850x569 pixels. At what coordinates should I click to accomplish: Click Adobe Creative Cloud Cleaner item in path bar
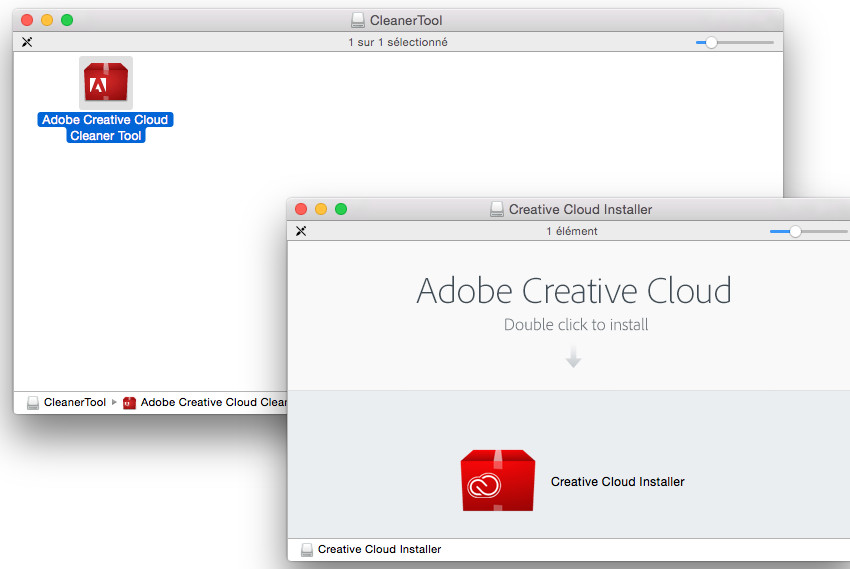point(205,402)
